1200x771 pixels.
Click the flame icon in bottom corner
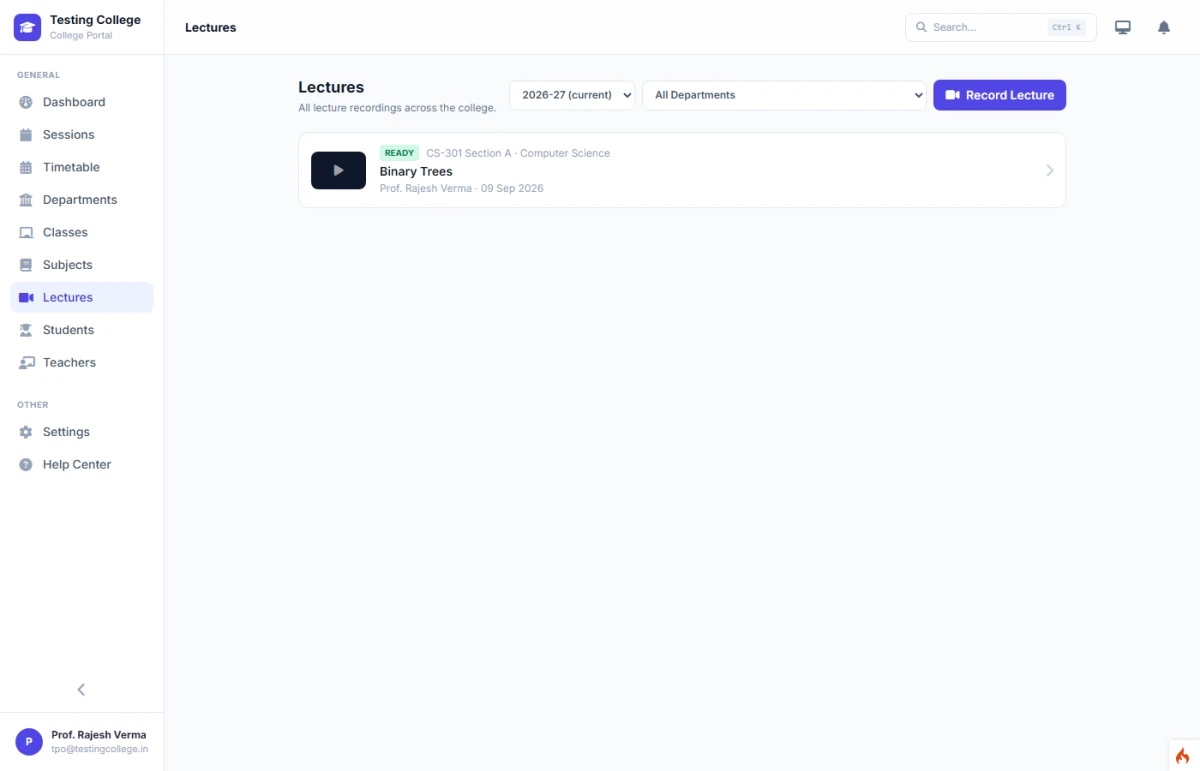[x=1183, y=756]
